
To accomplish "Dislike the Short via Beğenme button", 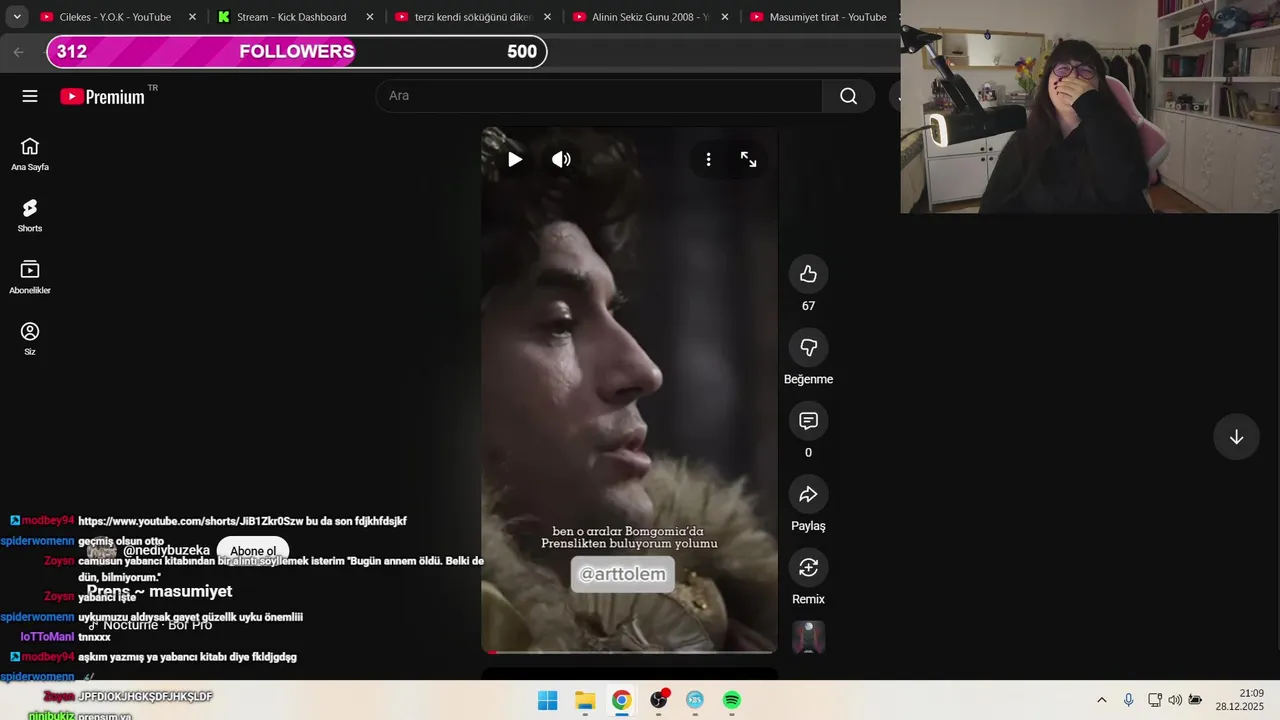I will point(808,347).
